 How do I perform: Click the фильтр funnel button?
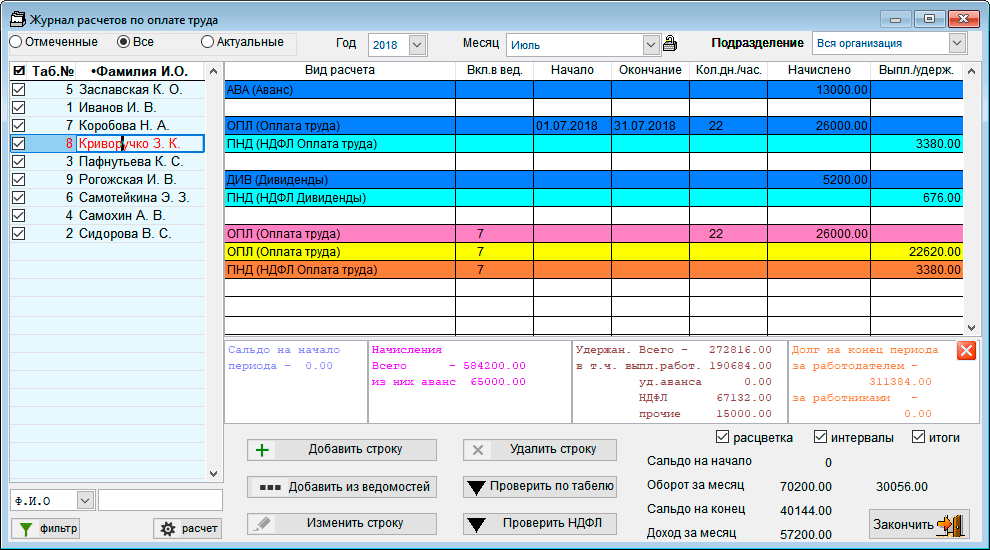(x=46, y=529)
